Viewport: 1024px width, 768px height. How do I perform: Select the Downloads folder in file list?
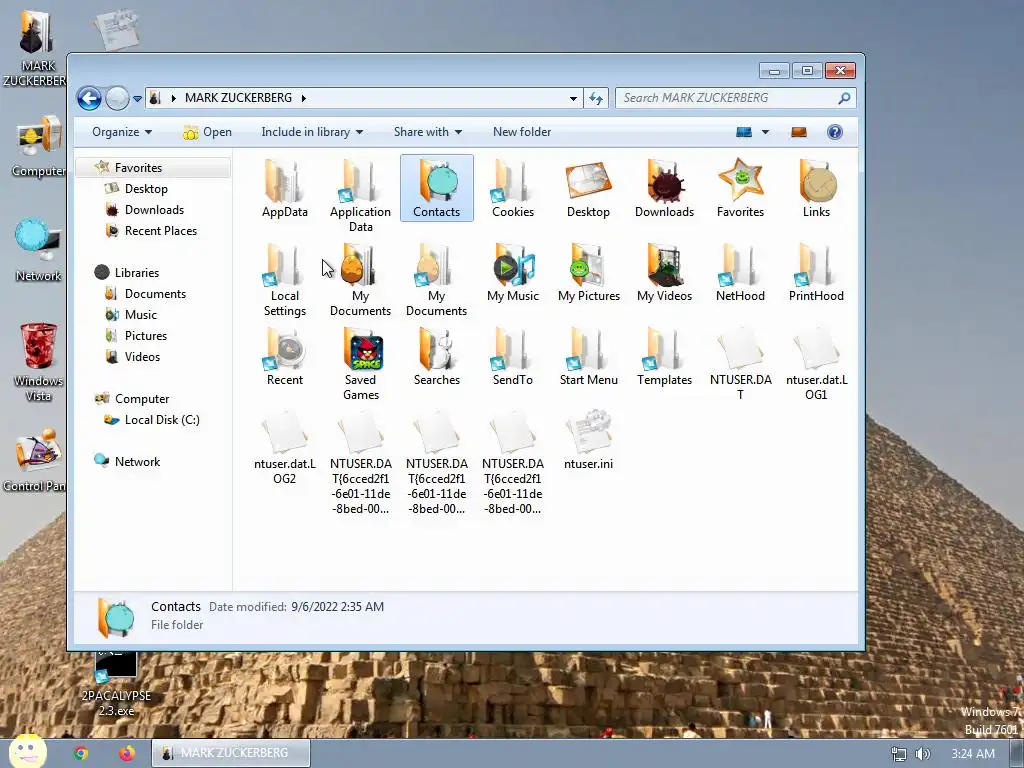664,189
